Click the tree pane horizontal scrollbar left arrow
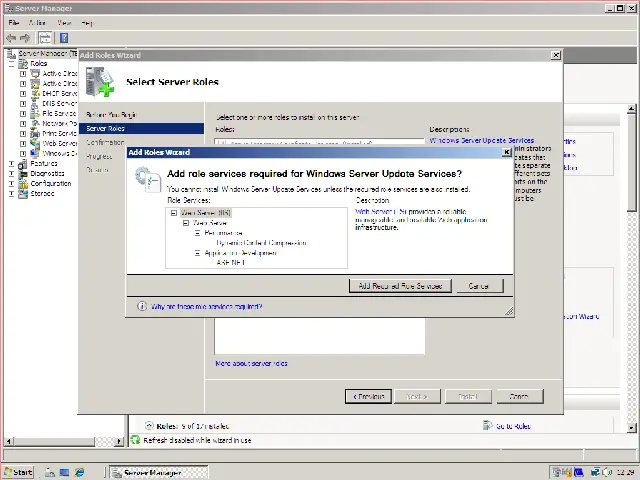Viewport: 640px width, 480px height. [x=9, y=441]
